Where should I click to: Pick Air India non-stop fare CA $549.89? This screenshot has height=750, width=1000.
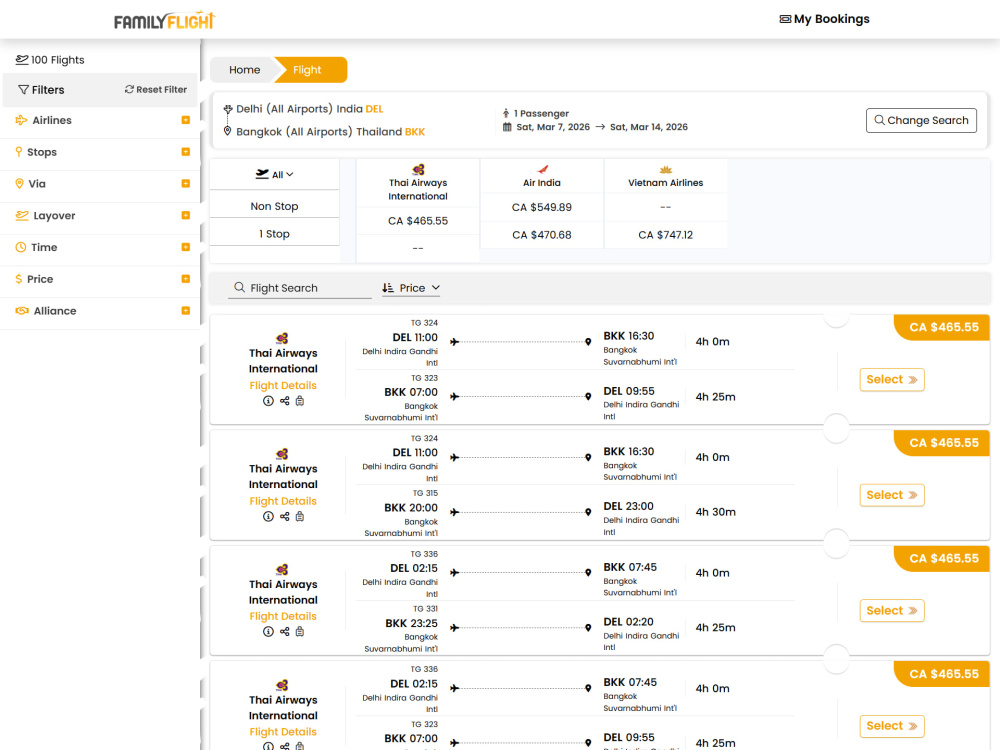pyautogui.click(x=541, y=207)
